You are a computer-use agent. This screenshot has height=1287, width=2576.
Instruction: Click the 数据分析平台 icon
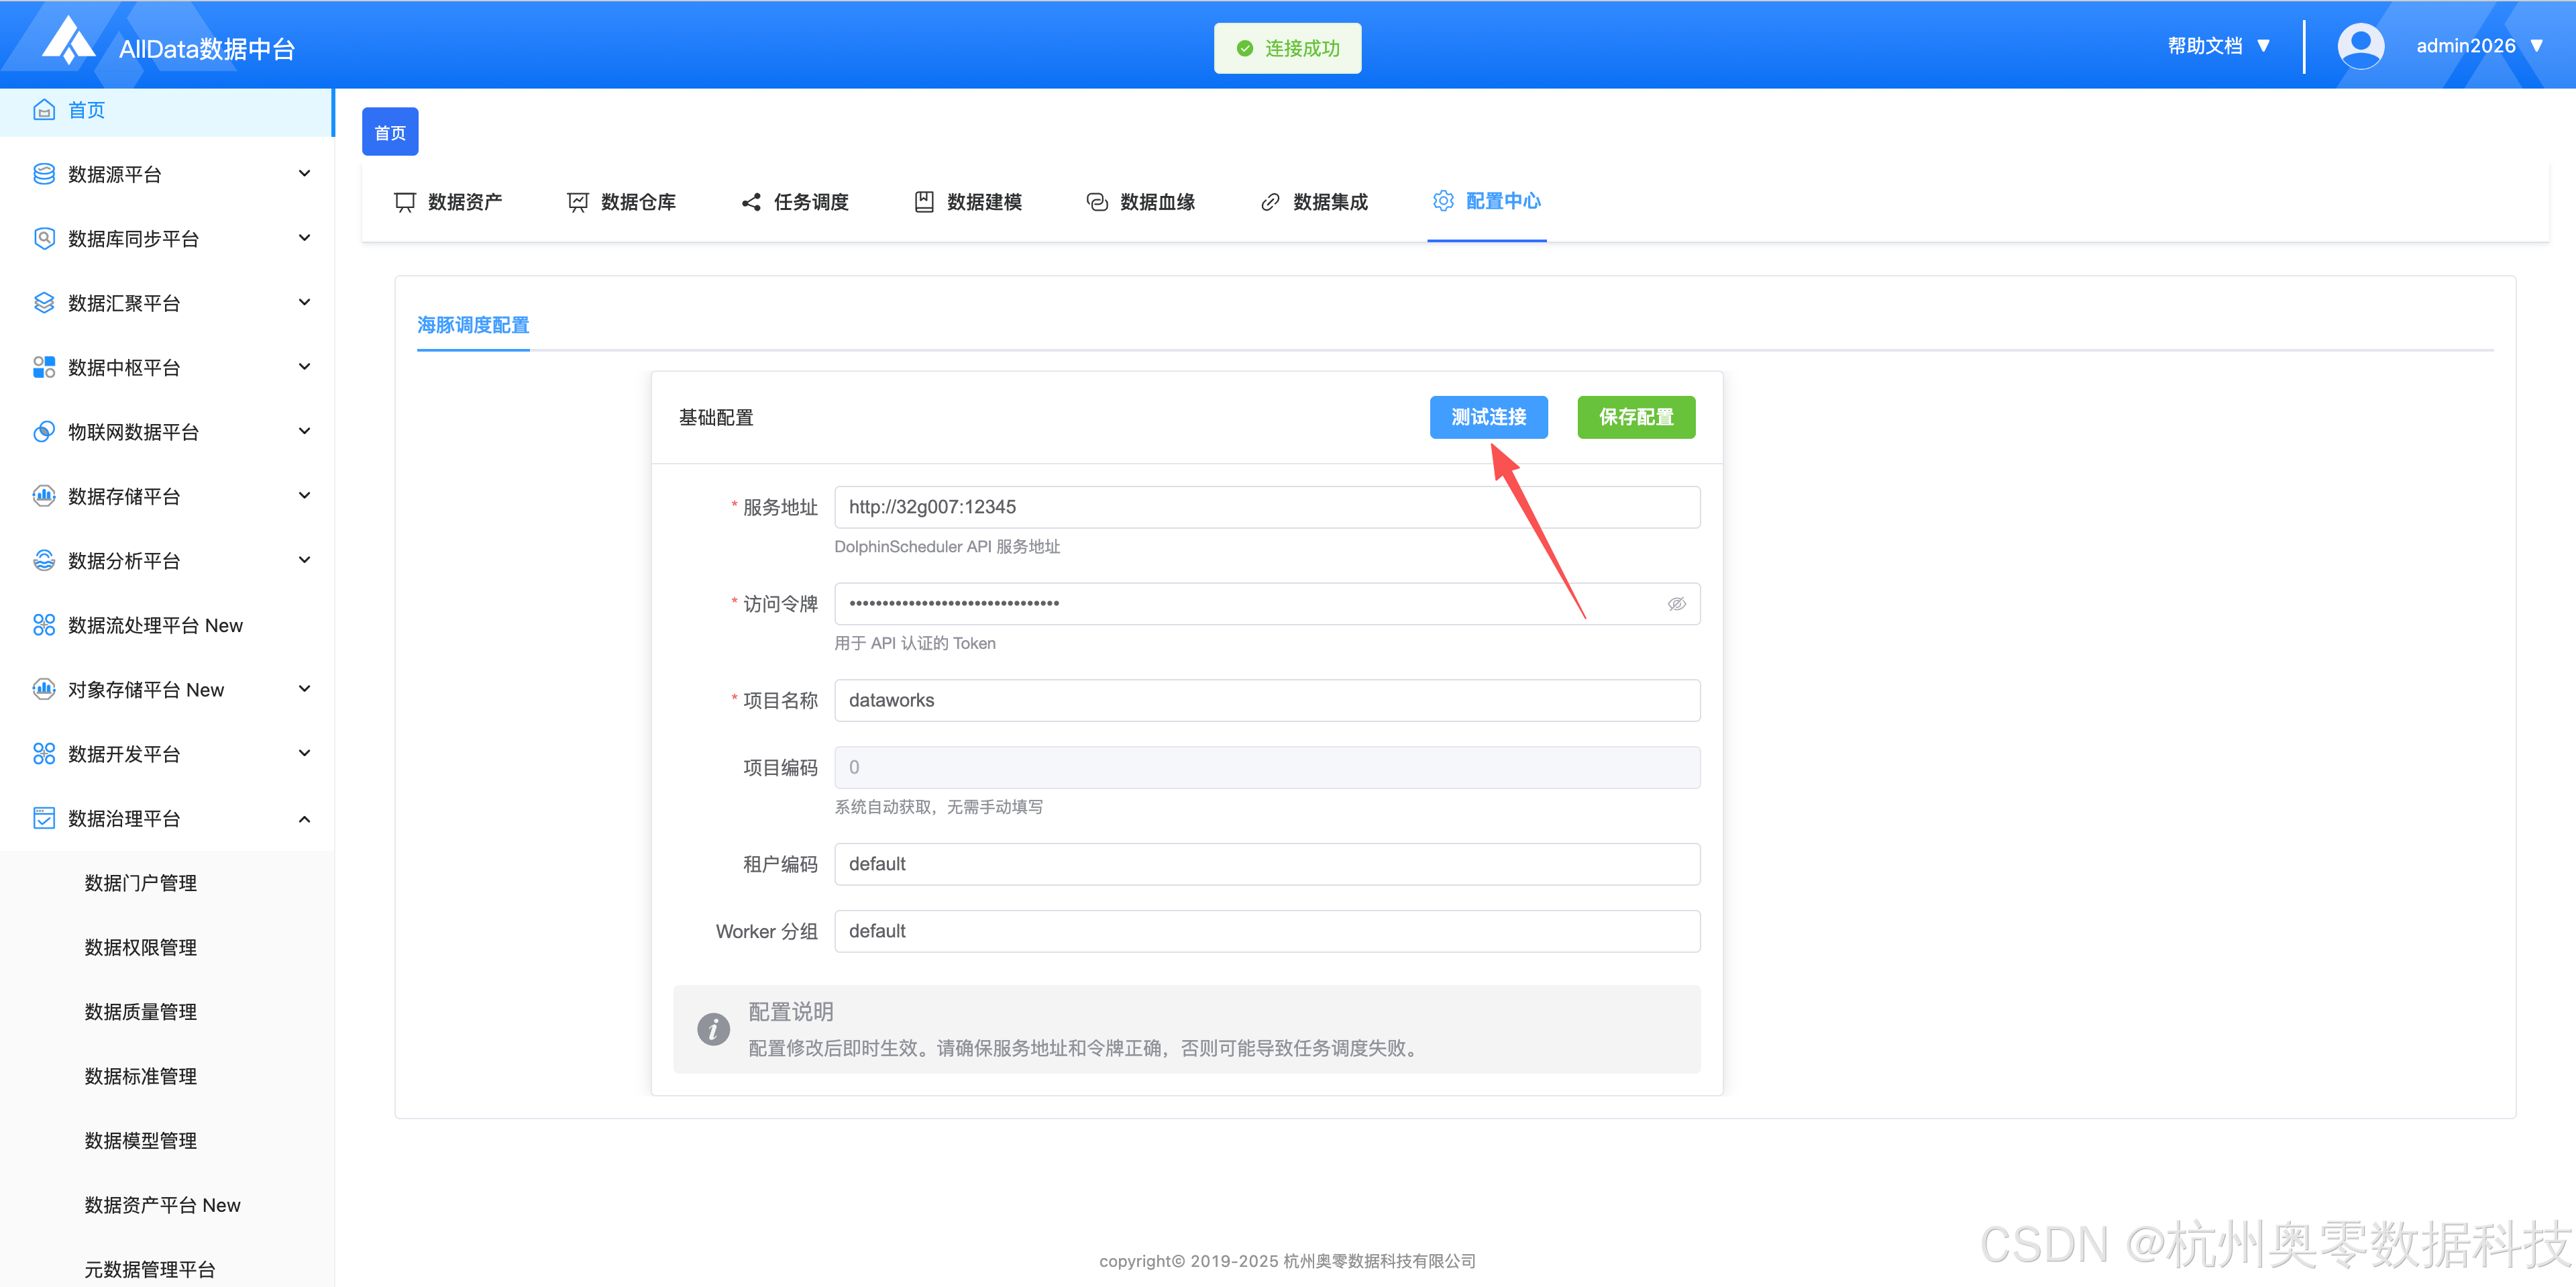pos(44,560)
